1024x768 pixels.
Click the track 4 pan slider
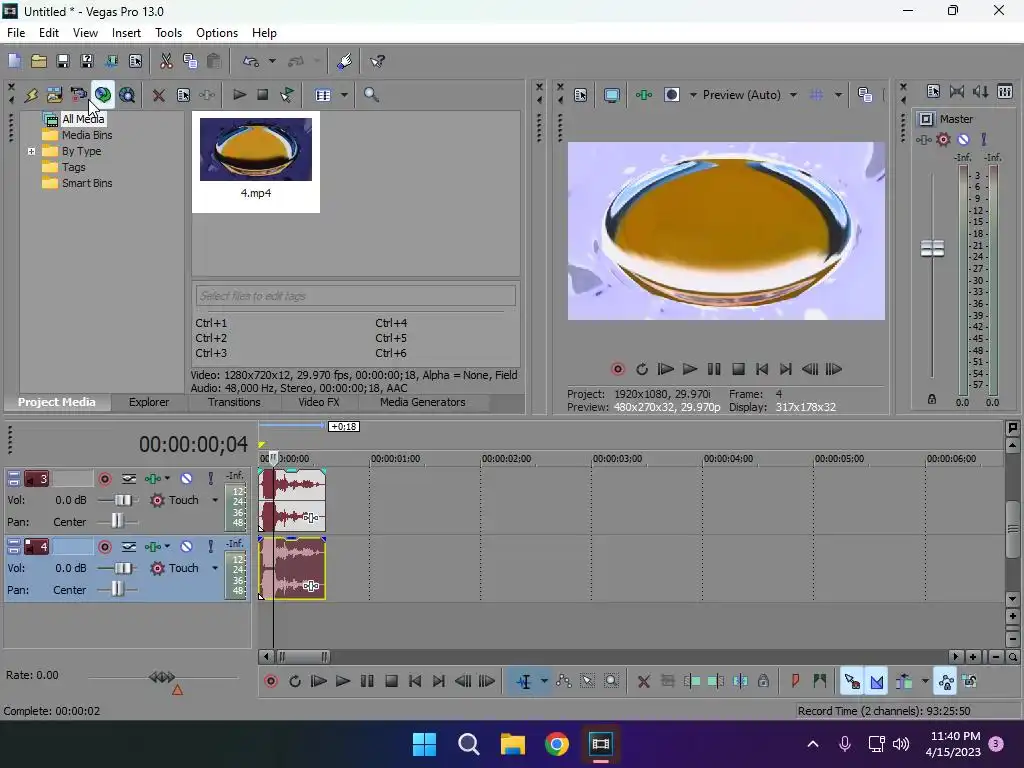(118, 590)
